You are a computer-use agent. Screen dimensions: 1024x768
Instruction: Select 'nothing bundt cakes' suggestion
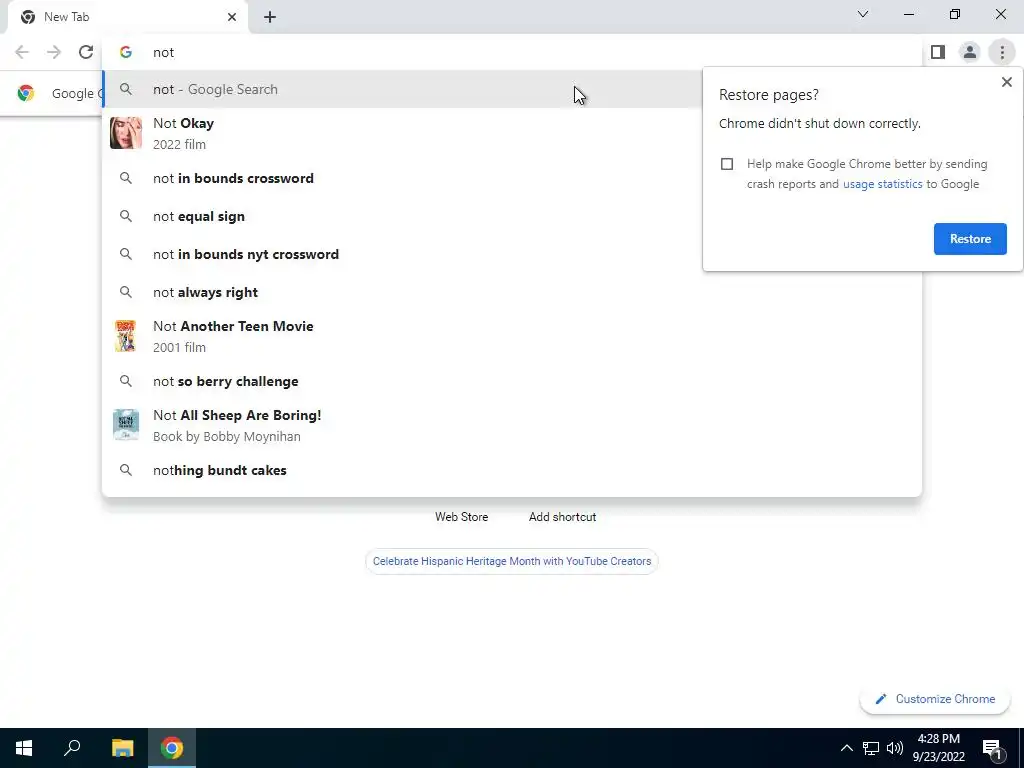click(512, 470)
